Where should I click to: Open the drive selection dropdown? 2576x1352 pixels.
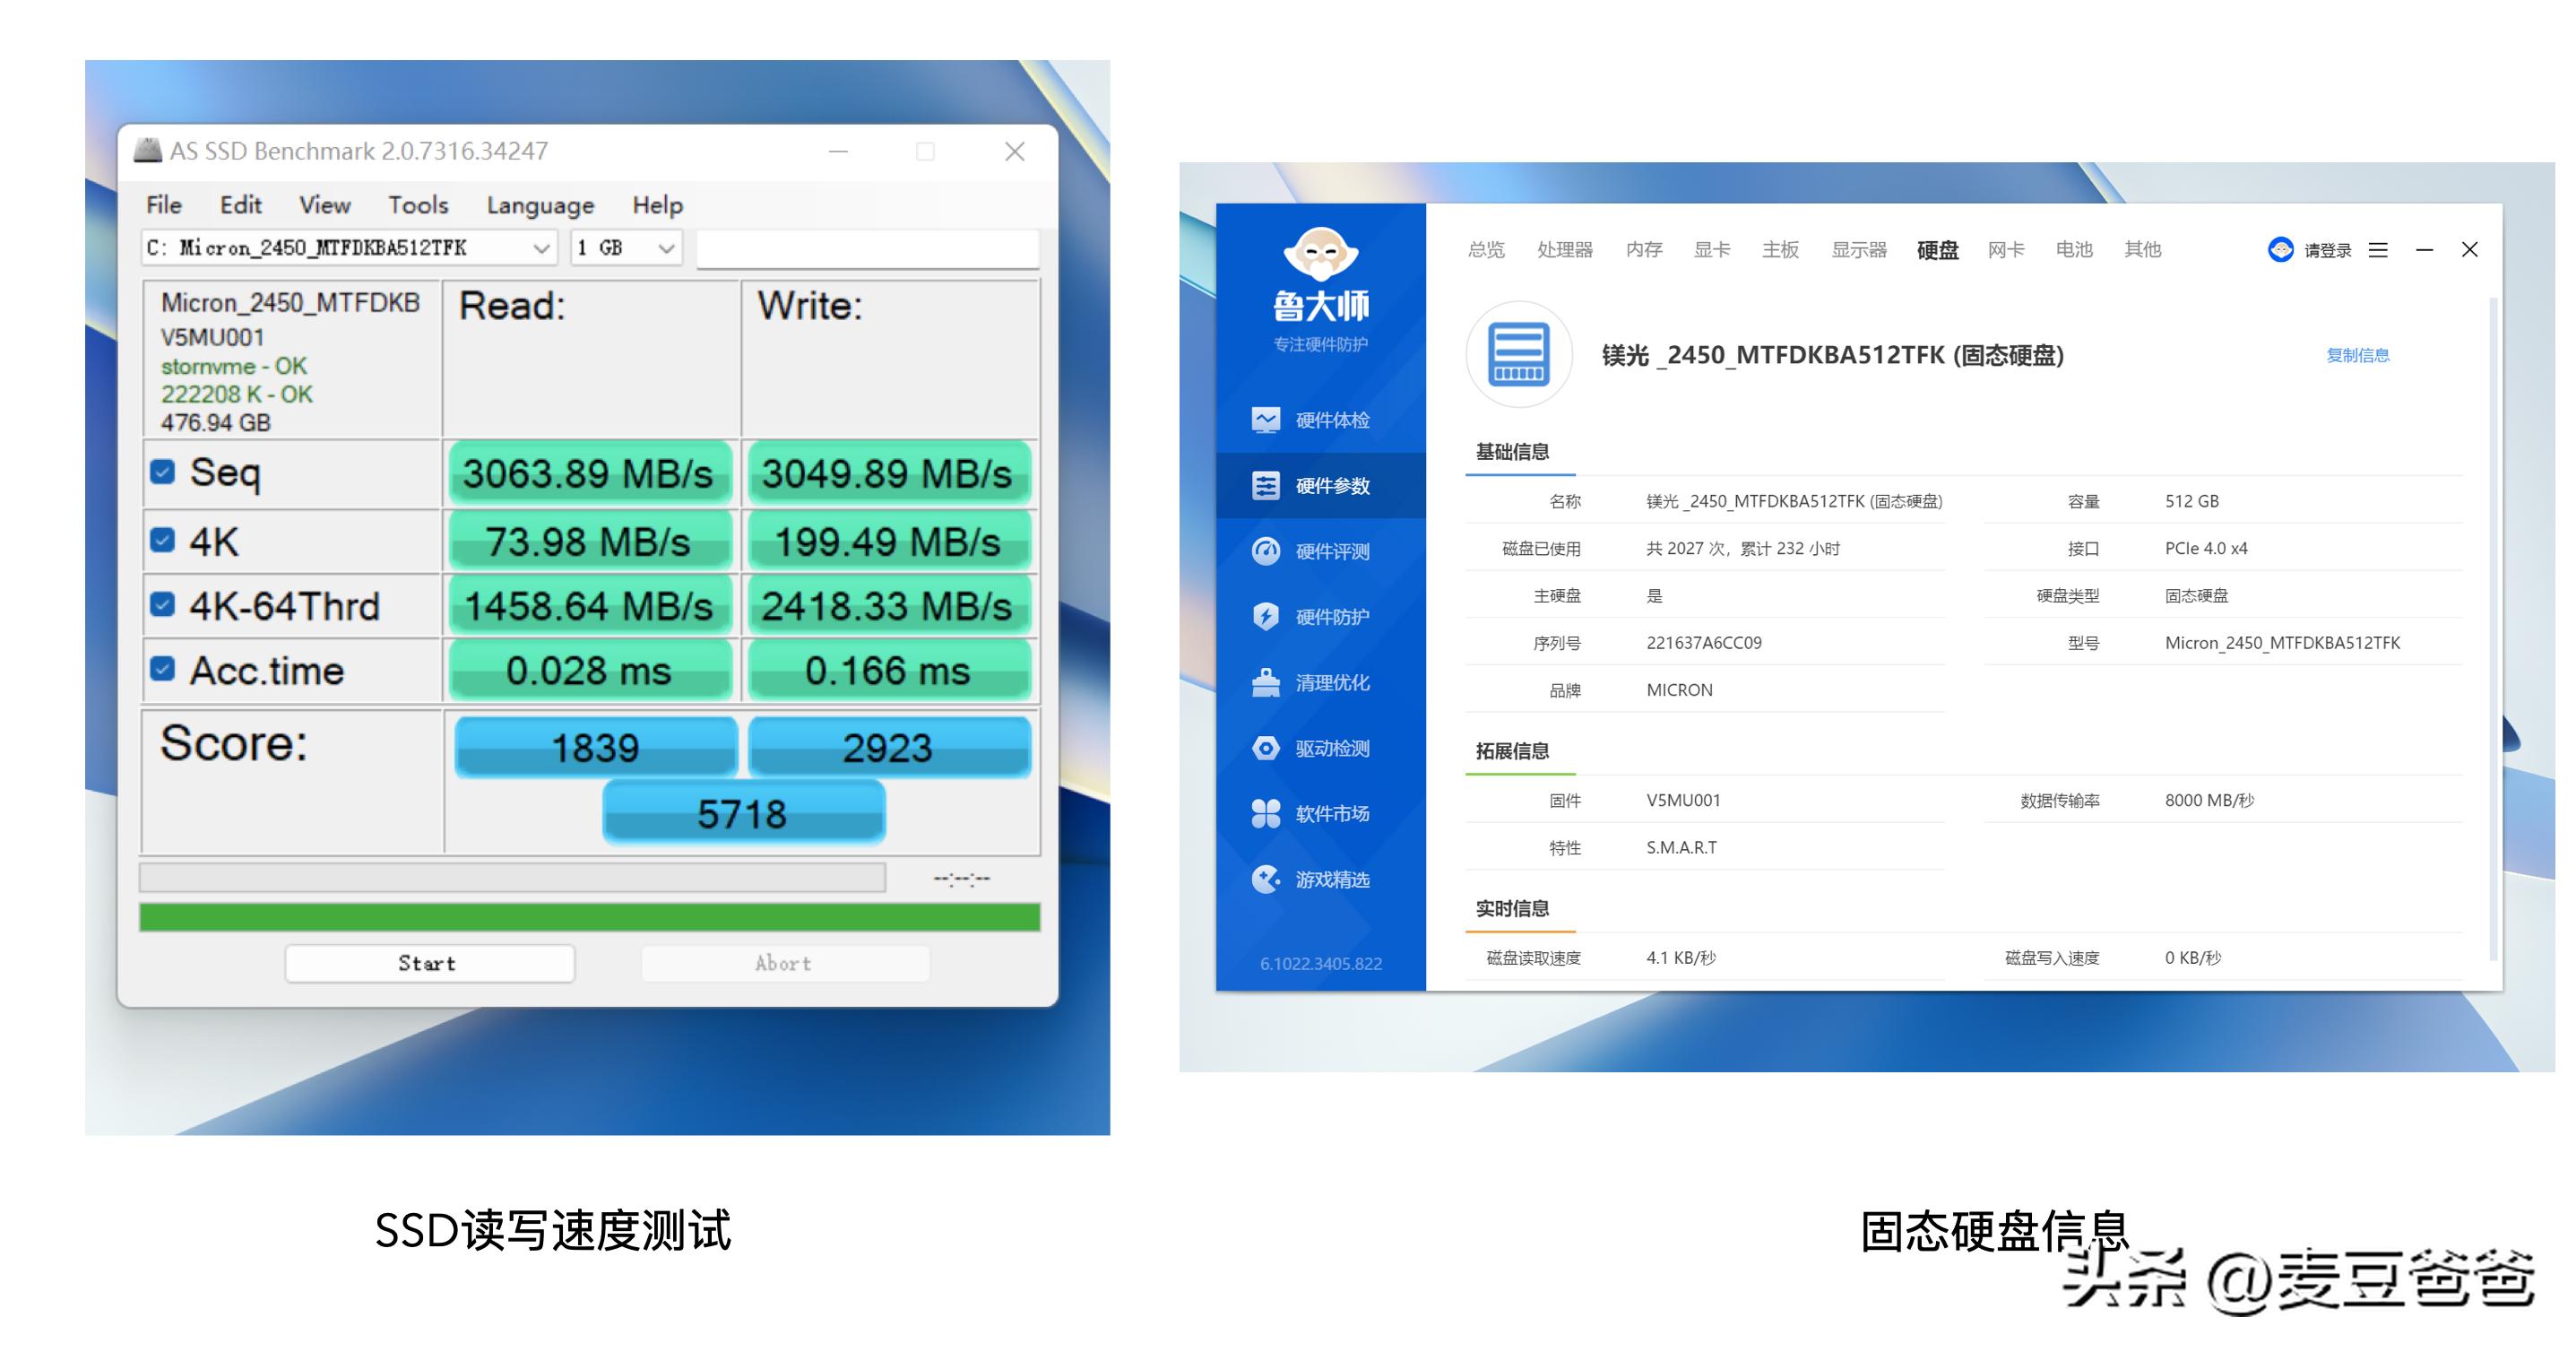click(541, 248)
